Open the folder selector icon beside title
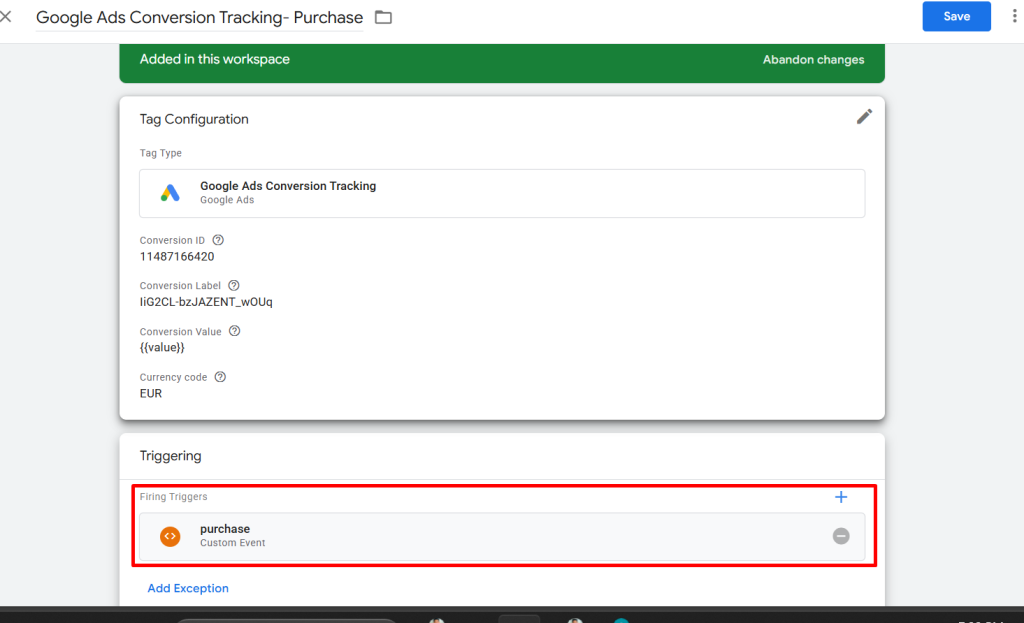This screenshot has height=623, width=1024. point(383,18)
